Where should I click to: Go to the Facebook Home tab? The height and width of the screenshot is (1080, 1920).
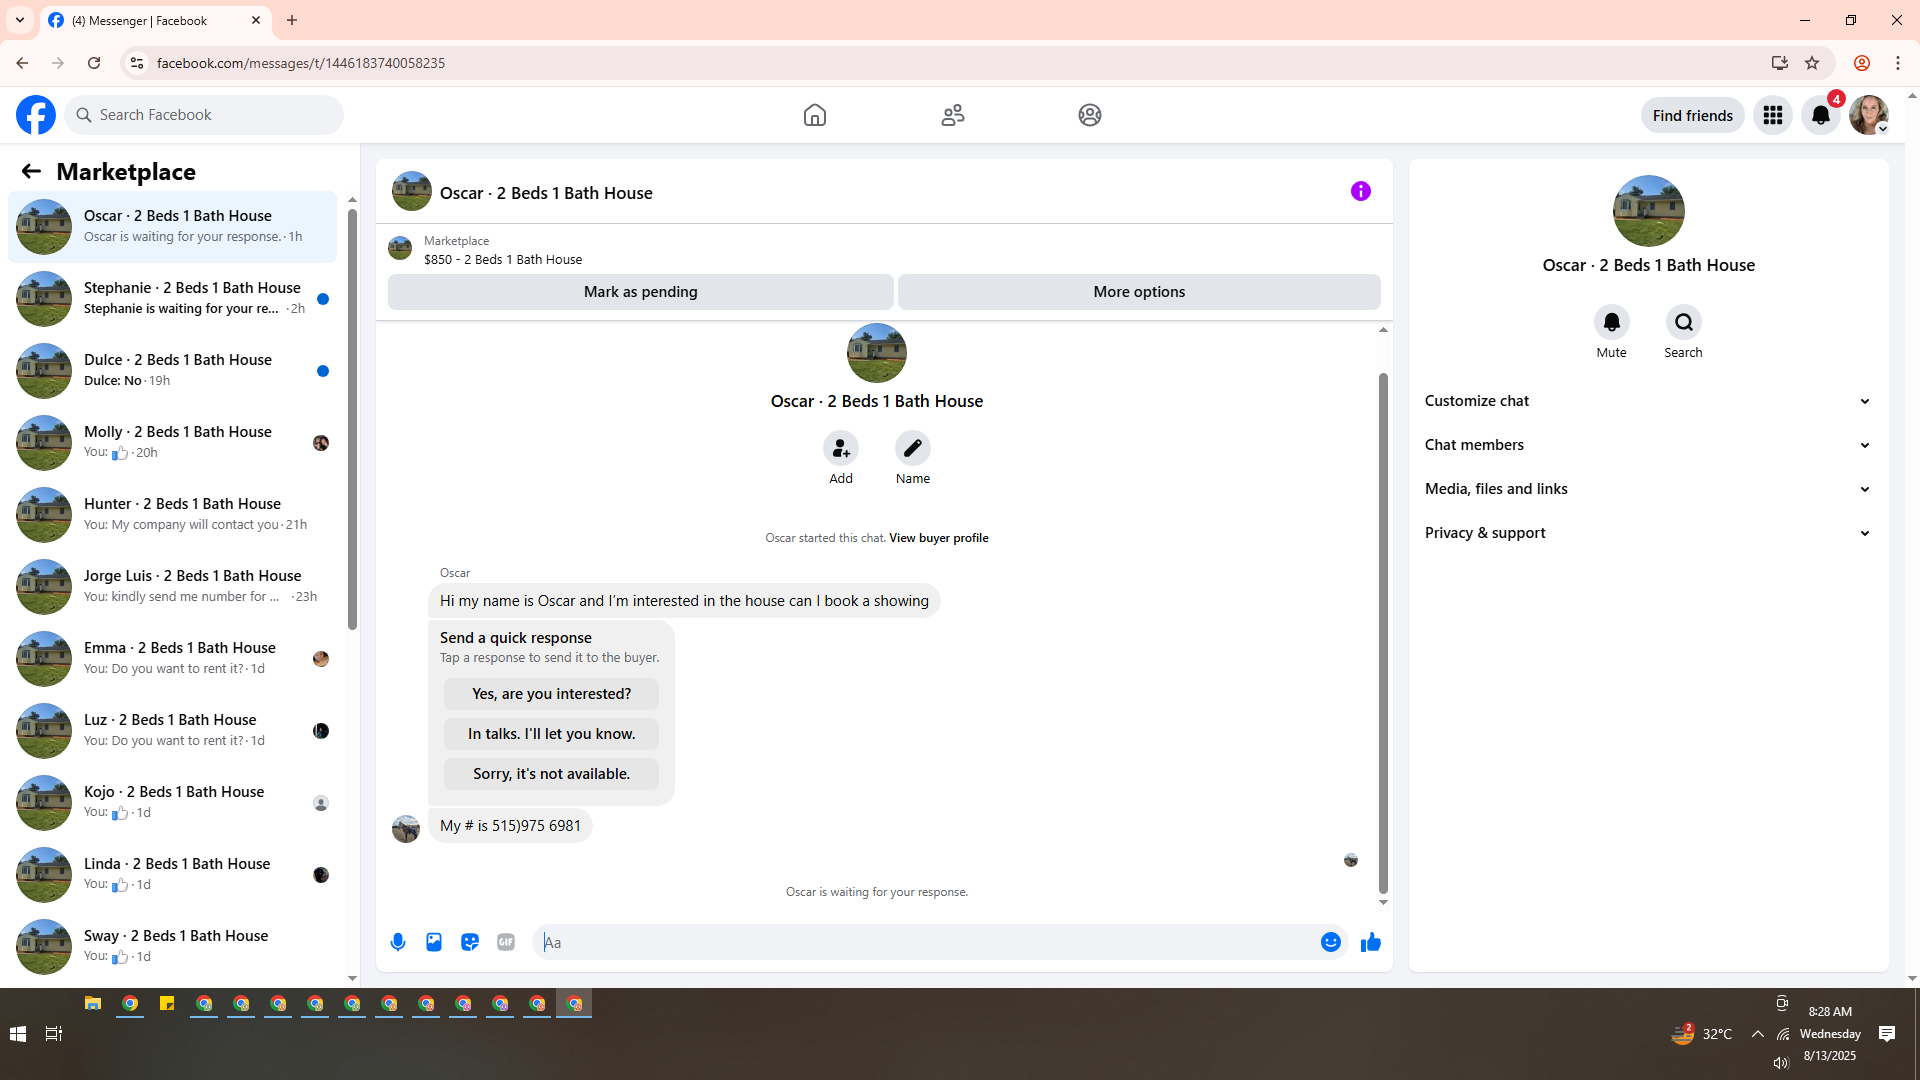point(814,115)
